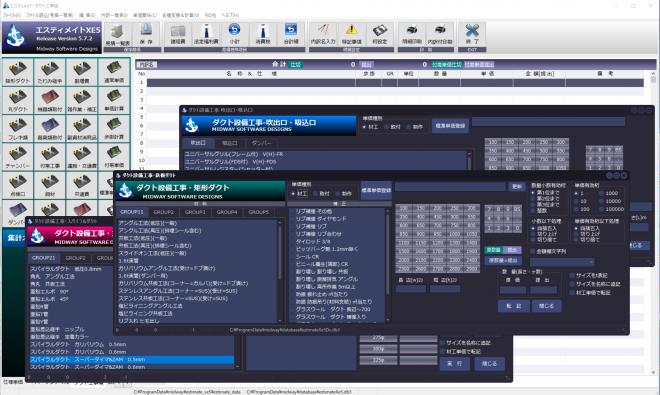The width and height of the screenshot is (660, 395).
Task: Switch to ダンパー tab in 吹出口・吸込口 window
Action: 261,143
